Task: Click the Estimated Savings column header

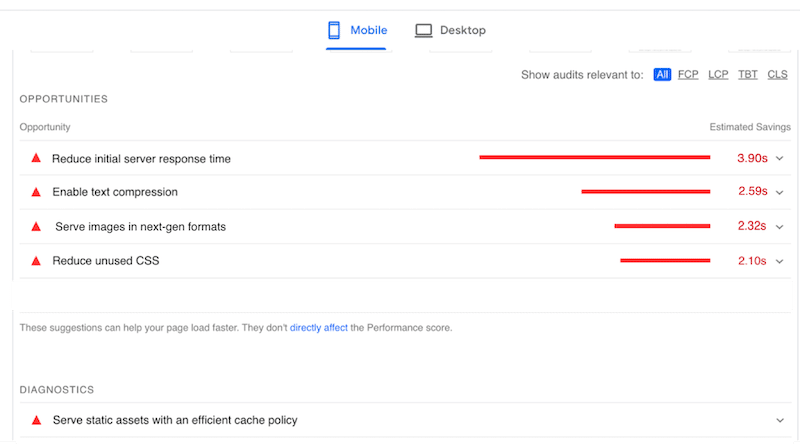Action: tap(750, 127)
